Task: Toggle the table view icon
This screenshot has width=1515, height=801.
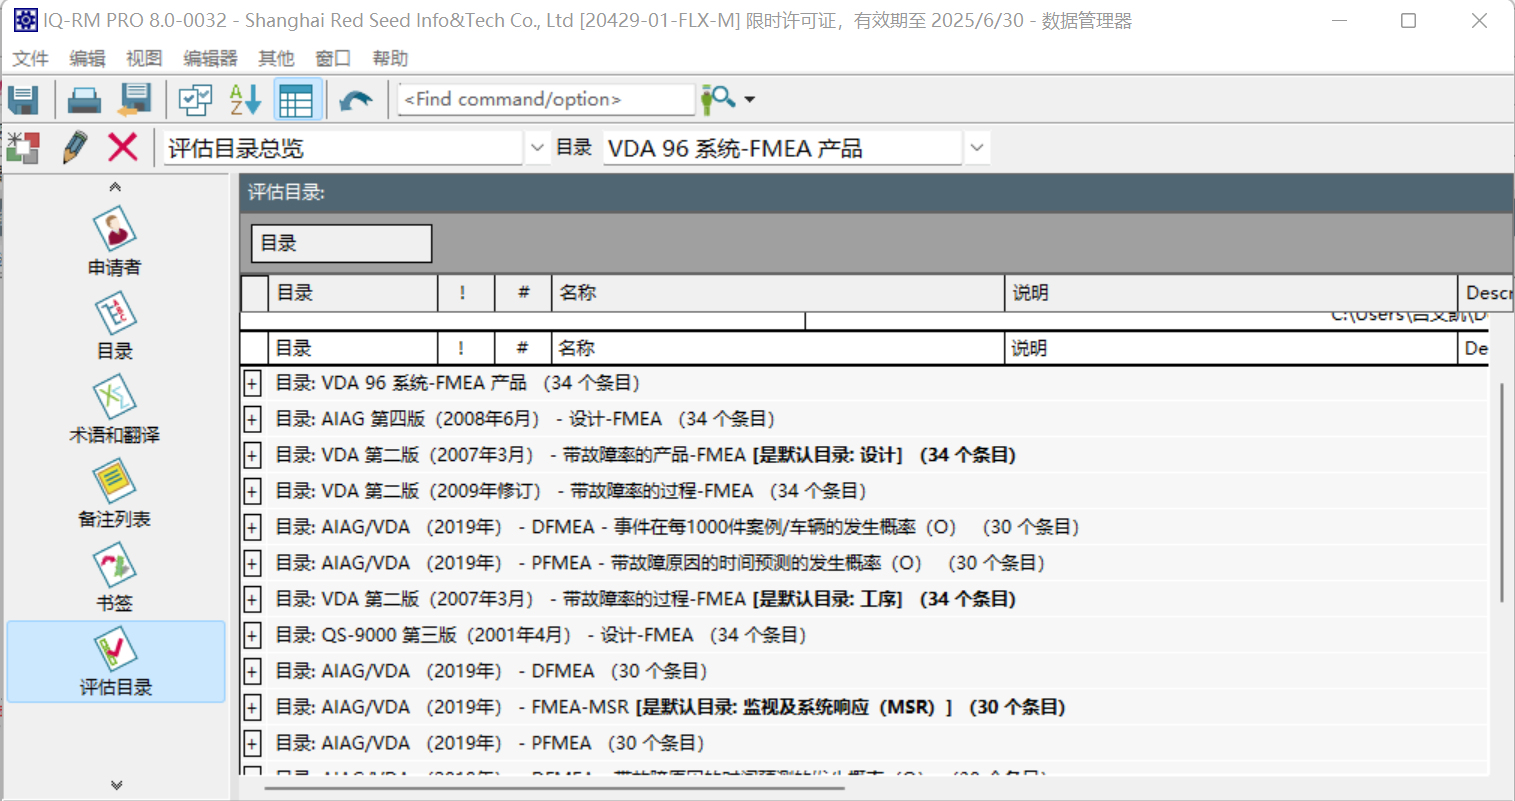Action: coord(297,99)
